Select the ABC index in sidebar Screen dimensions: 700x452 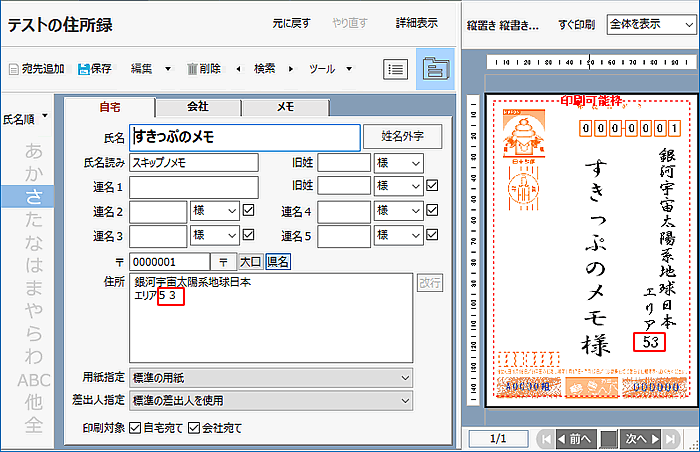34,380
